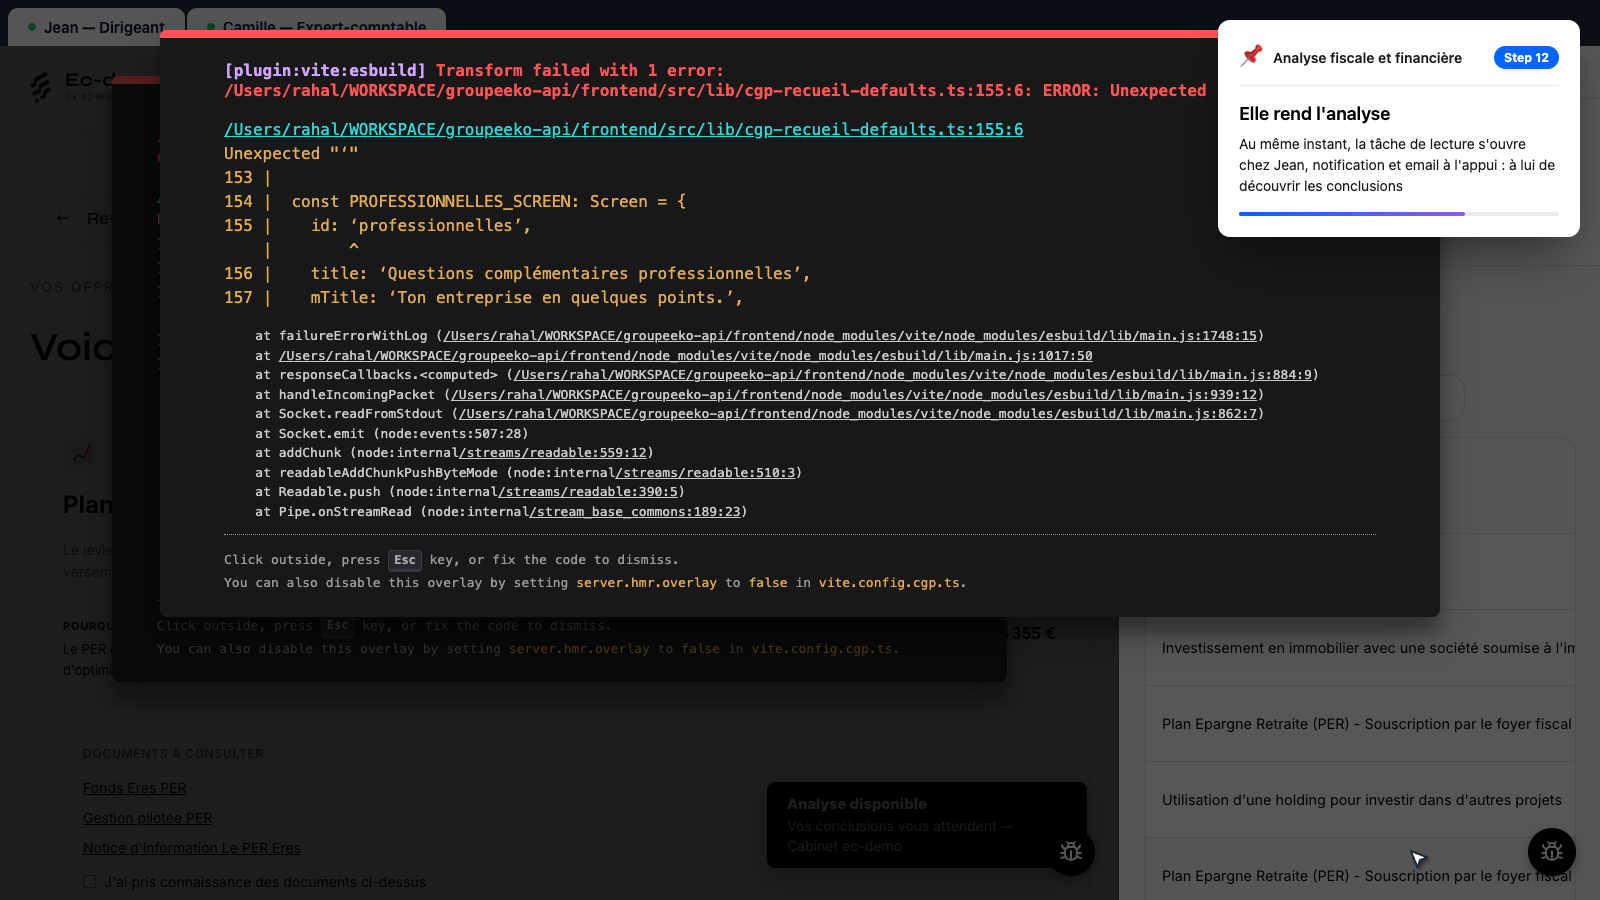Click the Ec-c logo icon in the header
Screen dimensions: 1600x900
(41, 87)
